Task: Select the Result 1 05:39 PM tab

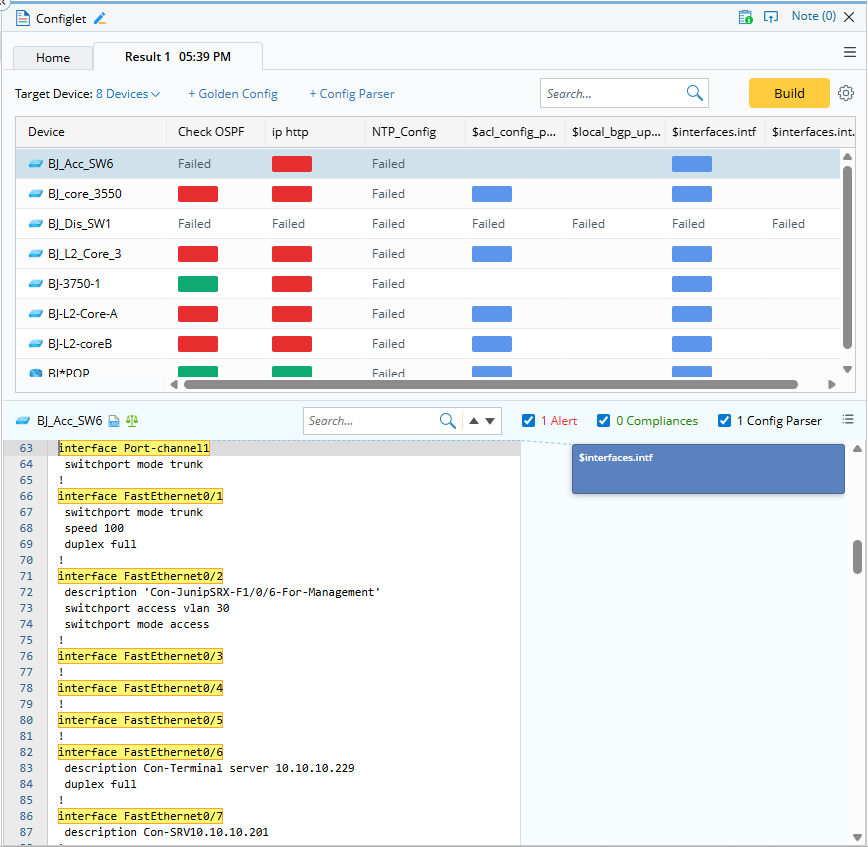Action: [177, 57]
